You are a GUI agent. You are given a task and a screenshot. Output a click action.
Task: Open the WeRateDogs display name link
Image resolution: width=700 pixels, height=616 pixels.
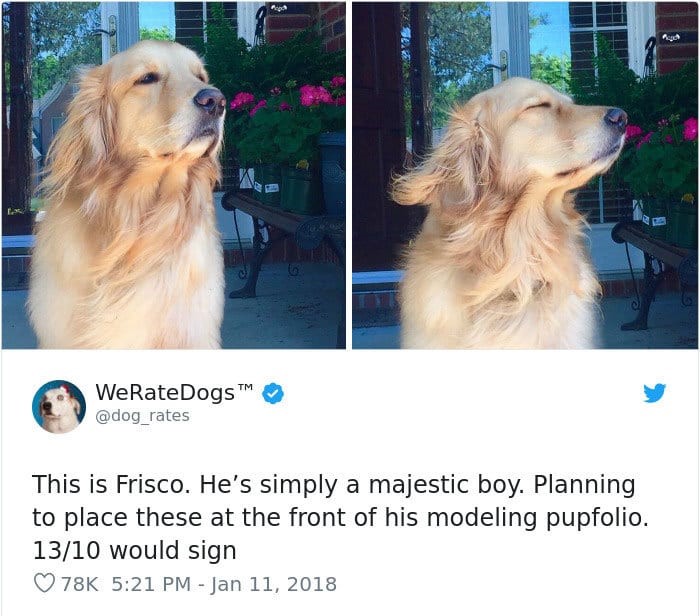coord(165,392)
